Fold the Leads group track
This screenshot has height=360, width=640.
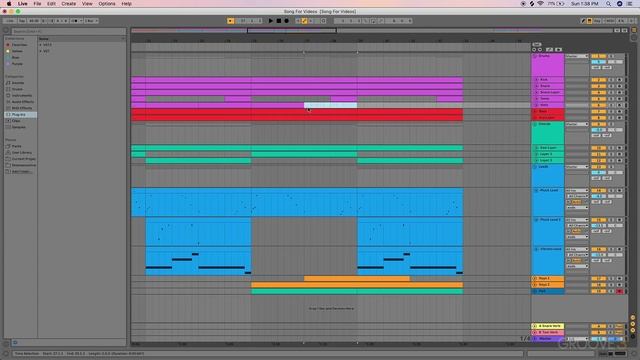click(x=535, y=167)
